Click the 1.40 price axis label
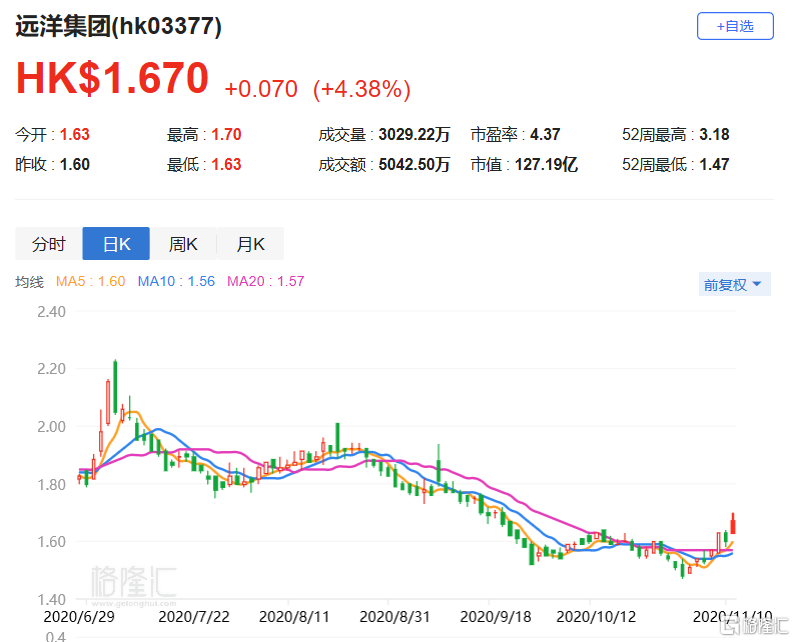 coord(51,599)
